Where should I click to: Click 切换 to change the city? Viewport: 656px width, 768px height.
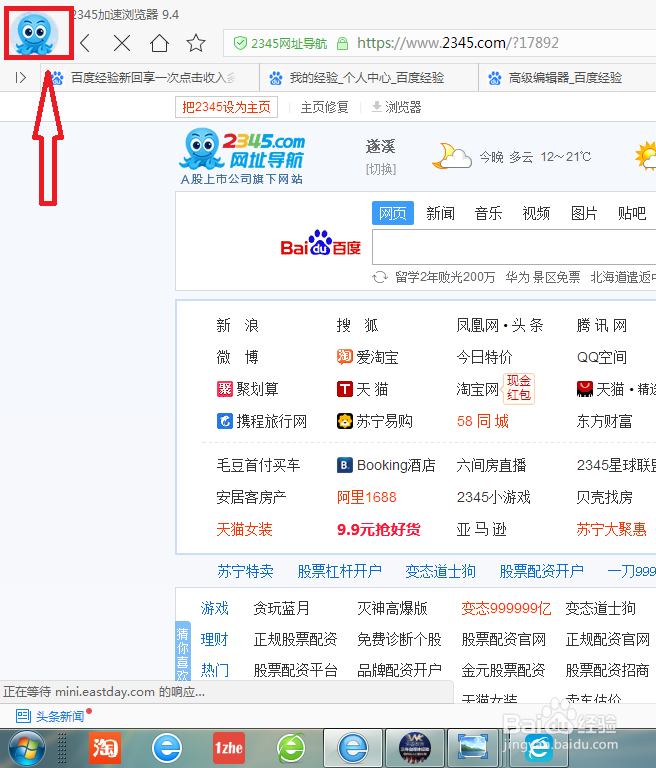381,169
